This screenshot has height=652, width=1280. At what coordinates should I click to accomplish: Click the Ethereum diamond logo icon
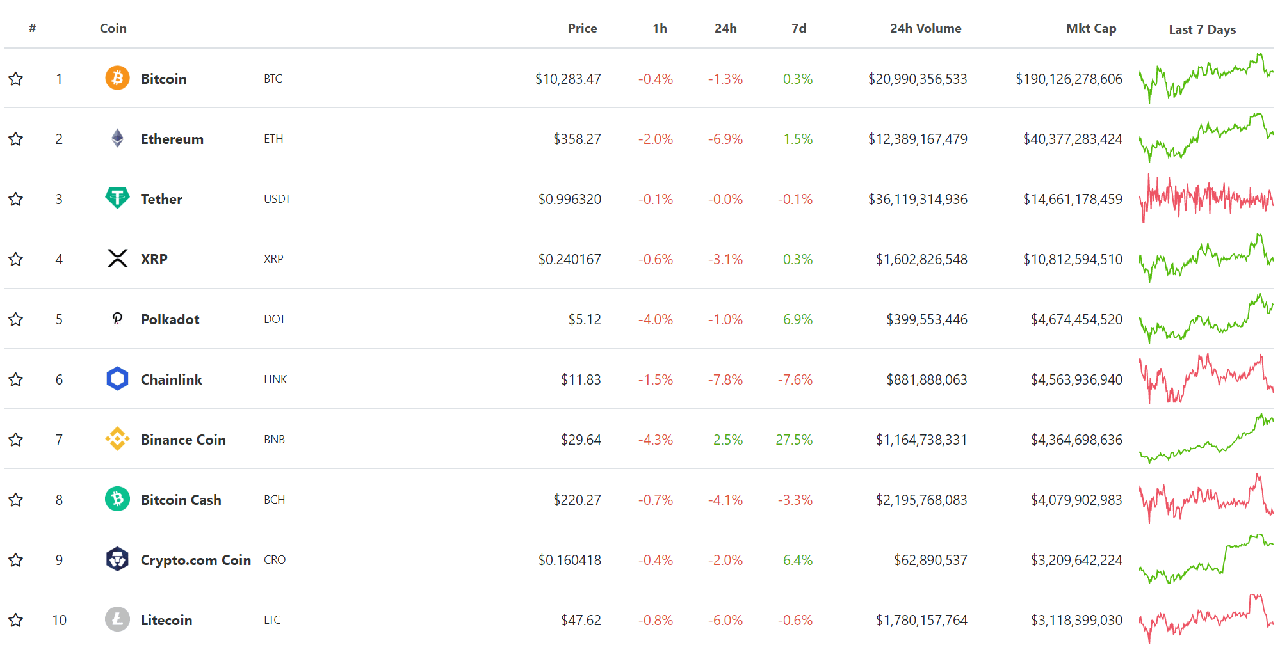117,138
